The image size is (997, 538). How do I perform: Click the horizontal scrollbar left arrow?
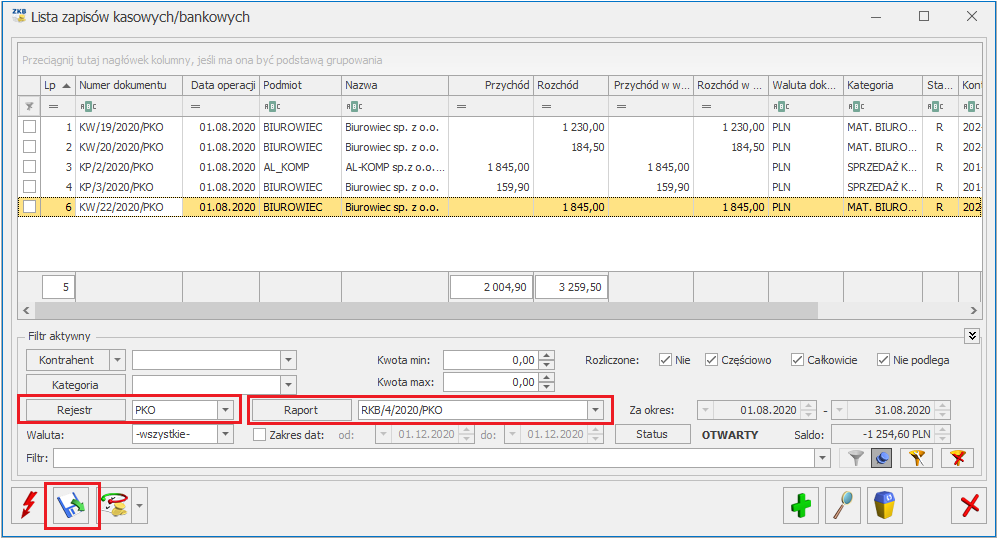tap(26, 310)
